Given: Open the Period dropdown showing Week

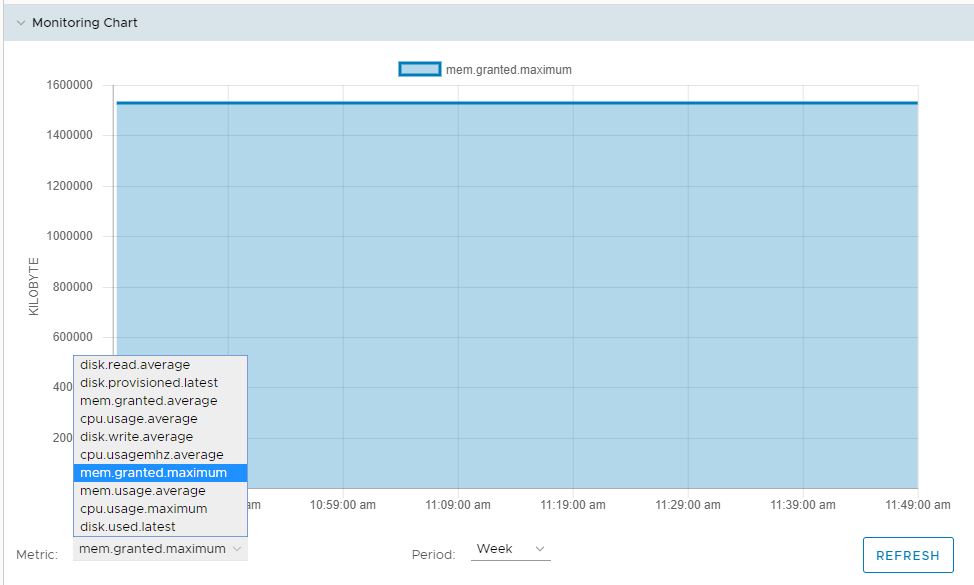Looking at the screenshot, I should [510, 549].
